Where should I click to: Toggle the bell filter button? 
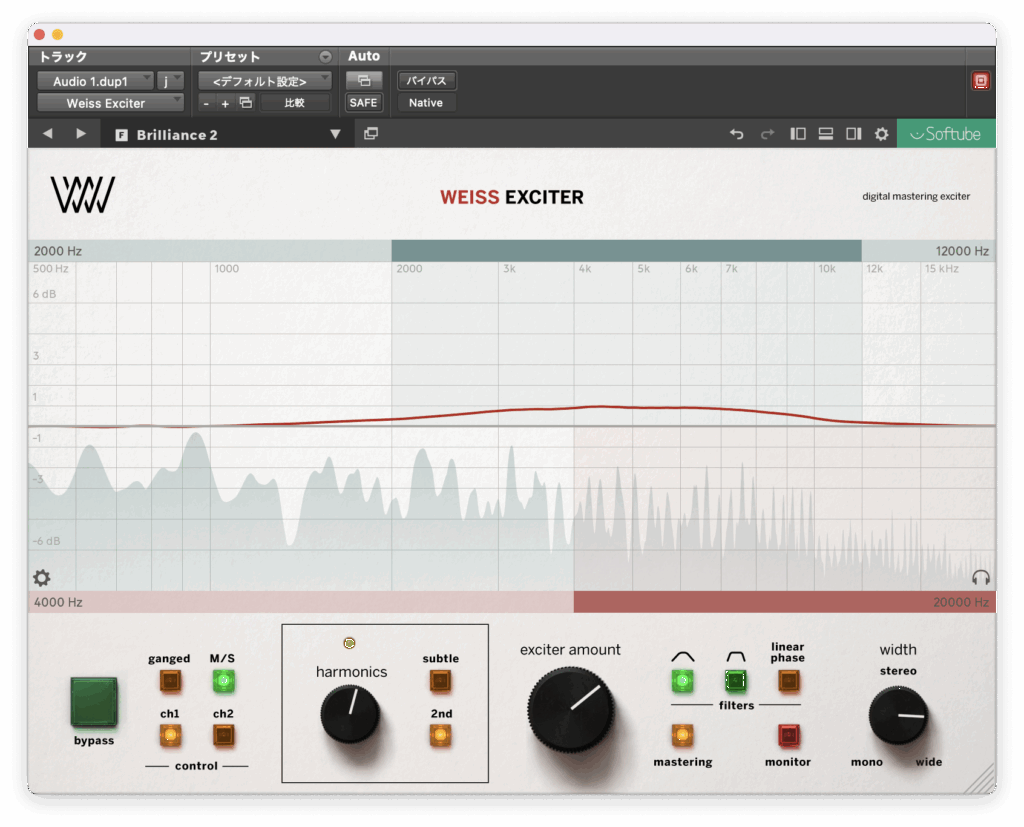click(x=682, y=681)
